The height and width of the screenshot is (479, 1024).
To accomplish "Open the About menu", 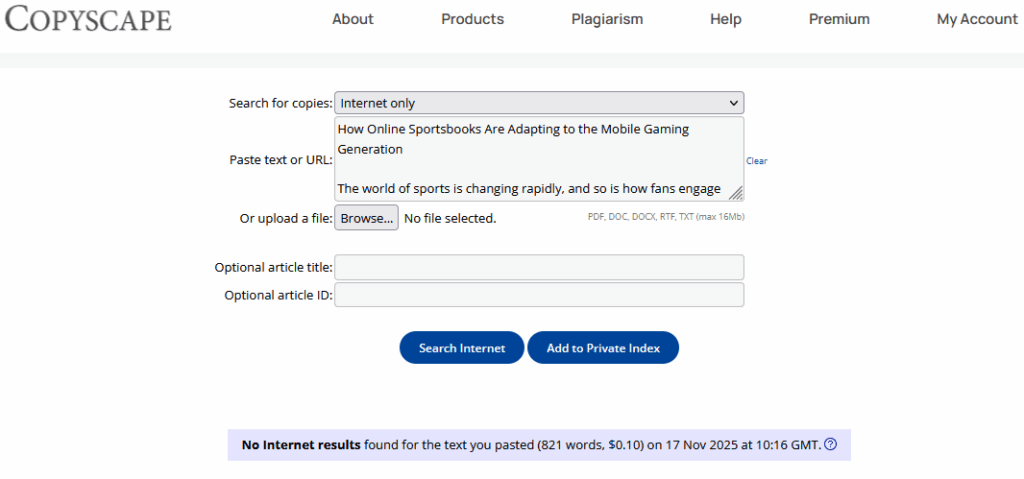I will [x=352, y=19].
